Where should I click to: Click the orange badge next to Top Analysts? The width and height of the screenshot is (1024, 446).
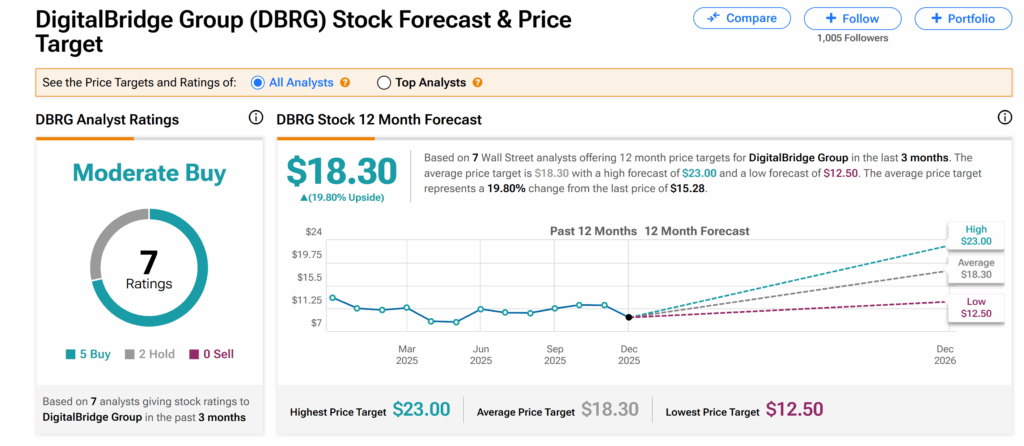click(x=477, y=83)
